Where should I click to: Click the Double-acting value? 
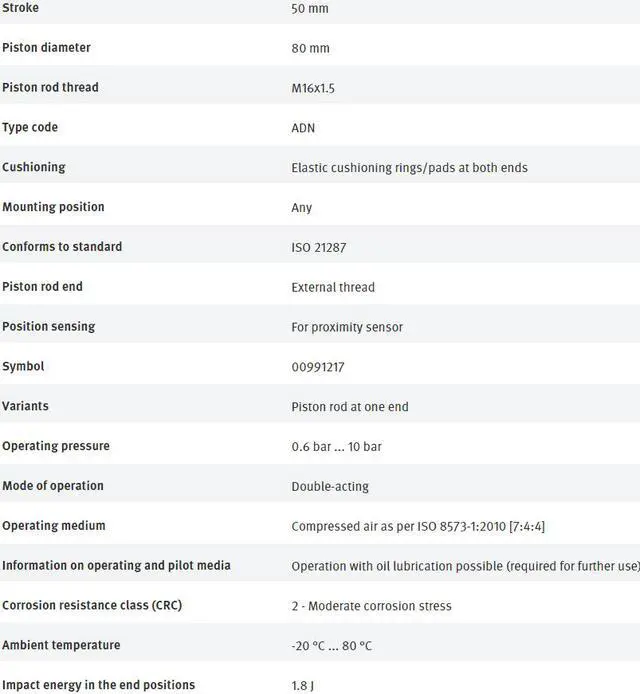point(330,486)
